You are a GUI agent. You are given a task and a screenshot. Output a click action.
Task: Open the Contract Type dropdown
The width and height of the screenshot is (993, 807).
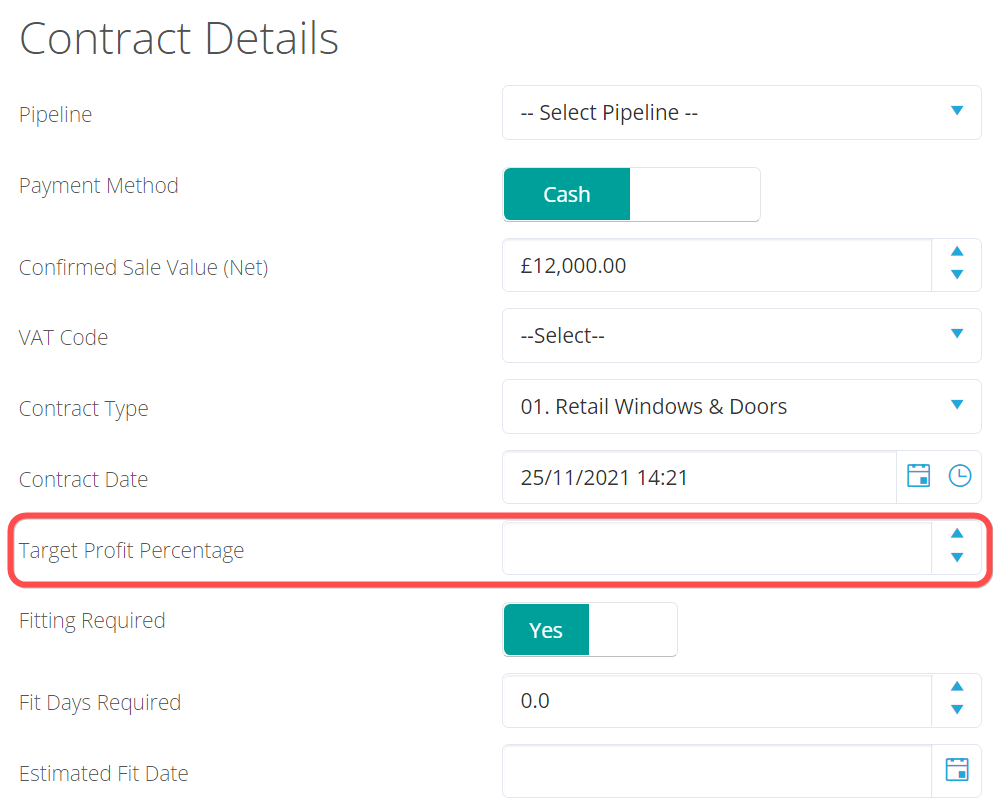coord(741,407)
